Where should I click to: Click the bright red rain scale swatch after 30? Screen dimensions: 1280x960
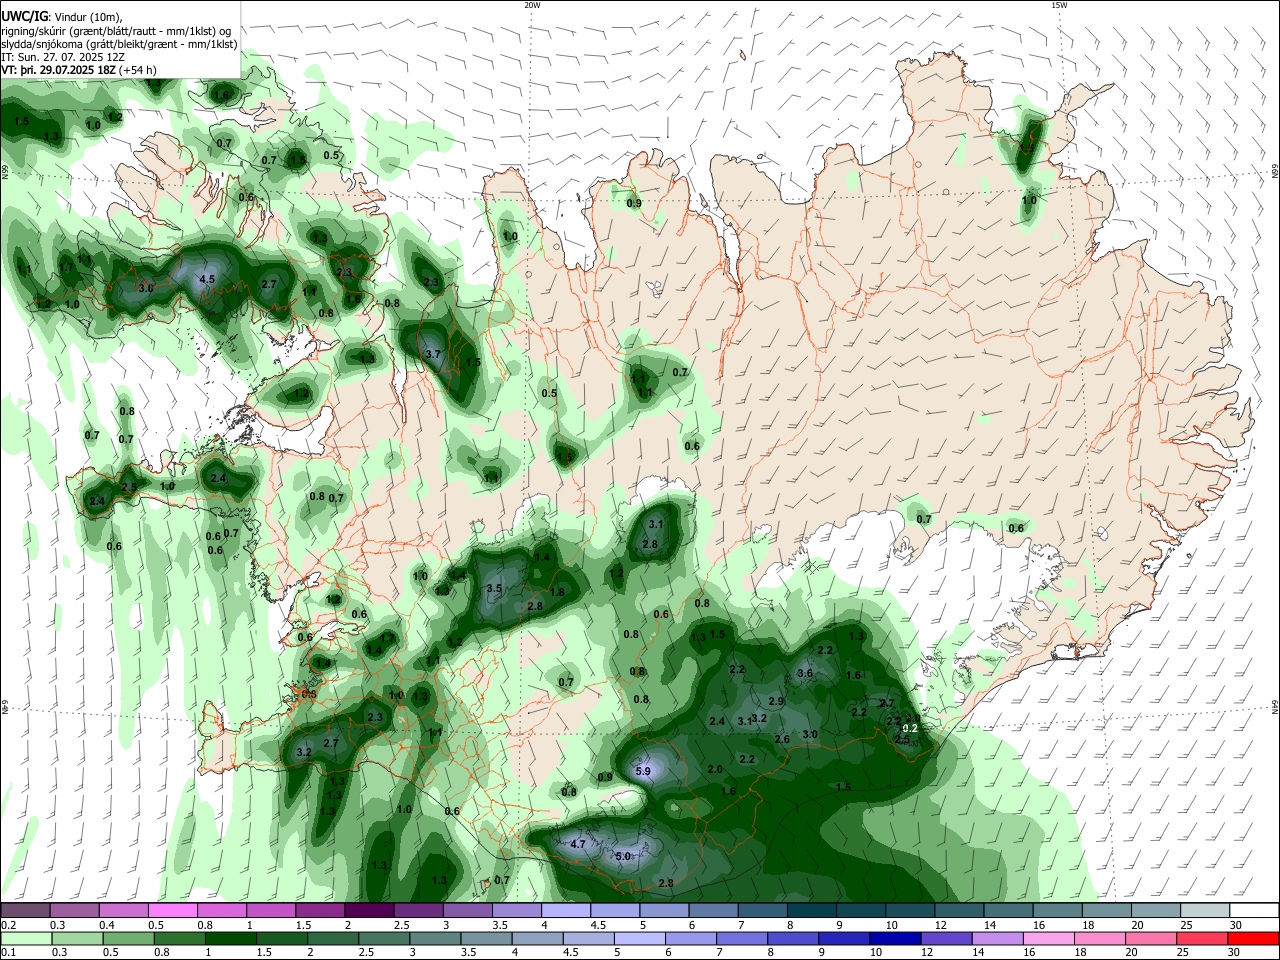coord(1253,938)
